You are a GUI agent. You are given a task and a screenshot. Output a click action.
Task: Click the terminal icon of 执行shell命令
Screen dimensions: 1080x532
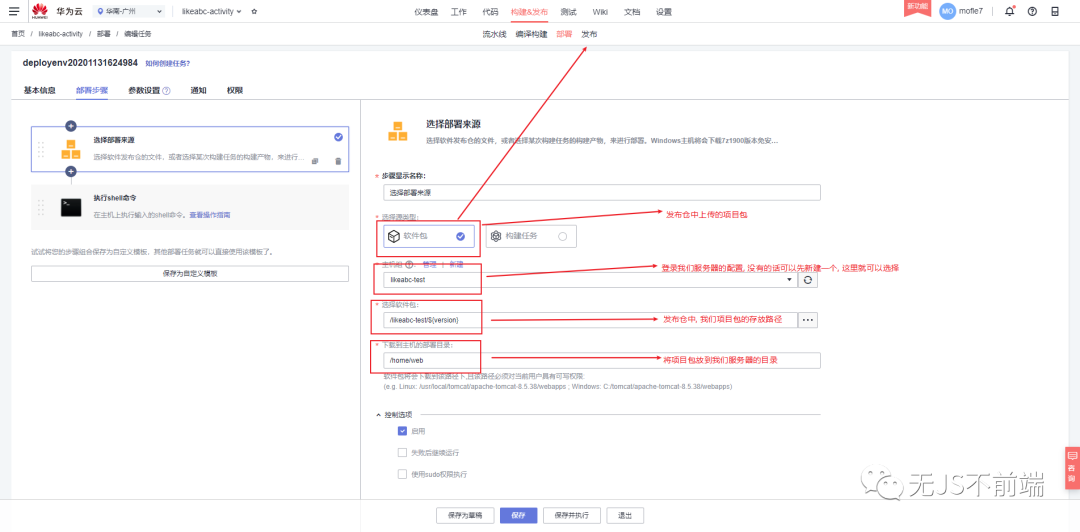[70, 207]
